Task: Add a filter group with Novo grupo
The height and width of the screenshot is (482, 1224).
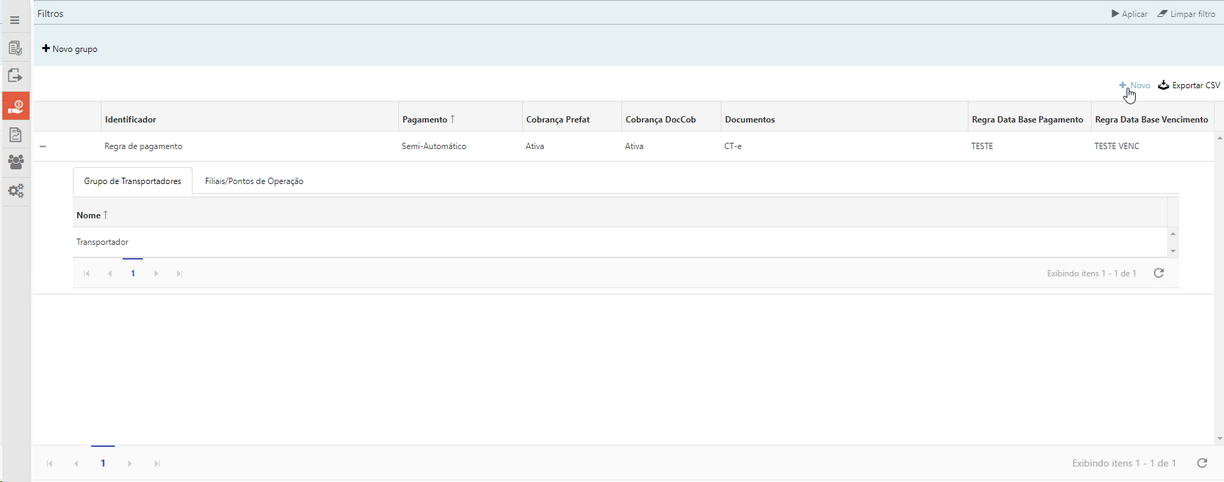Action: click(x=70, y=49)
